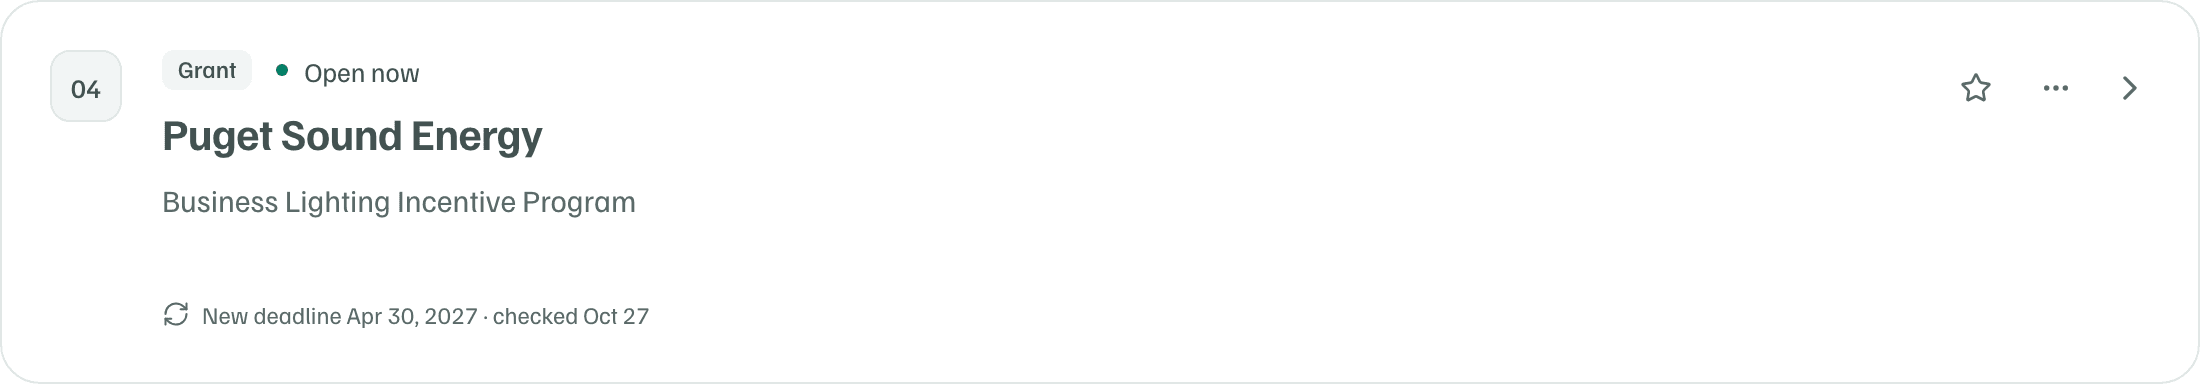Click Business Lighting Incentive Program subtitle
Viewport: 2200px width, 386px height.
399,202
